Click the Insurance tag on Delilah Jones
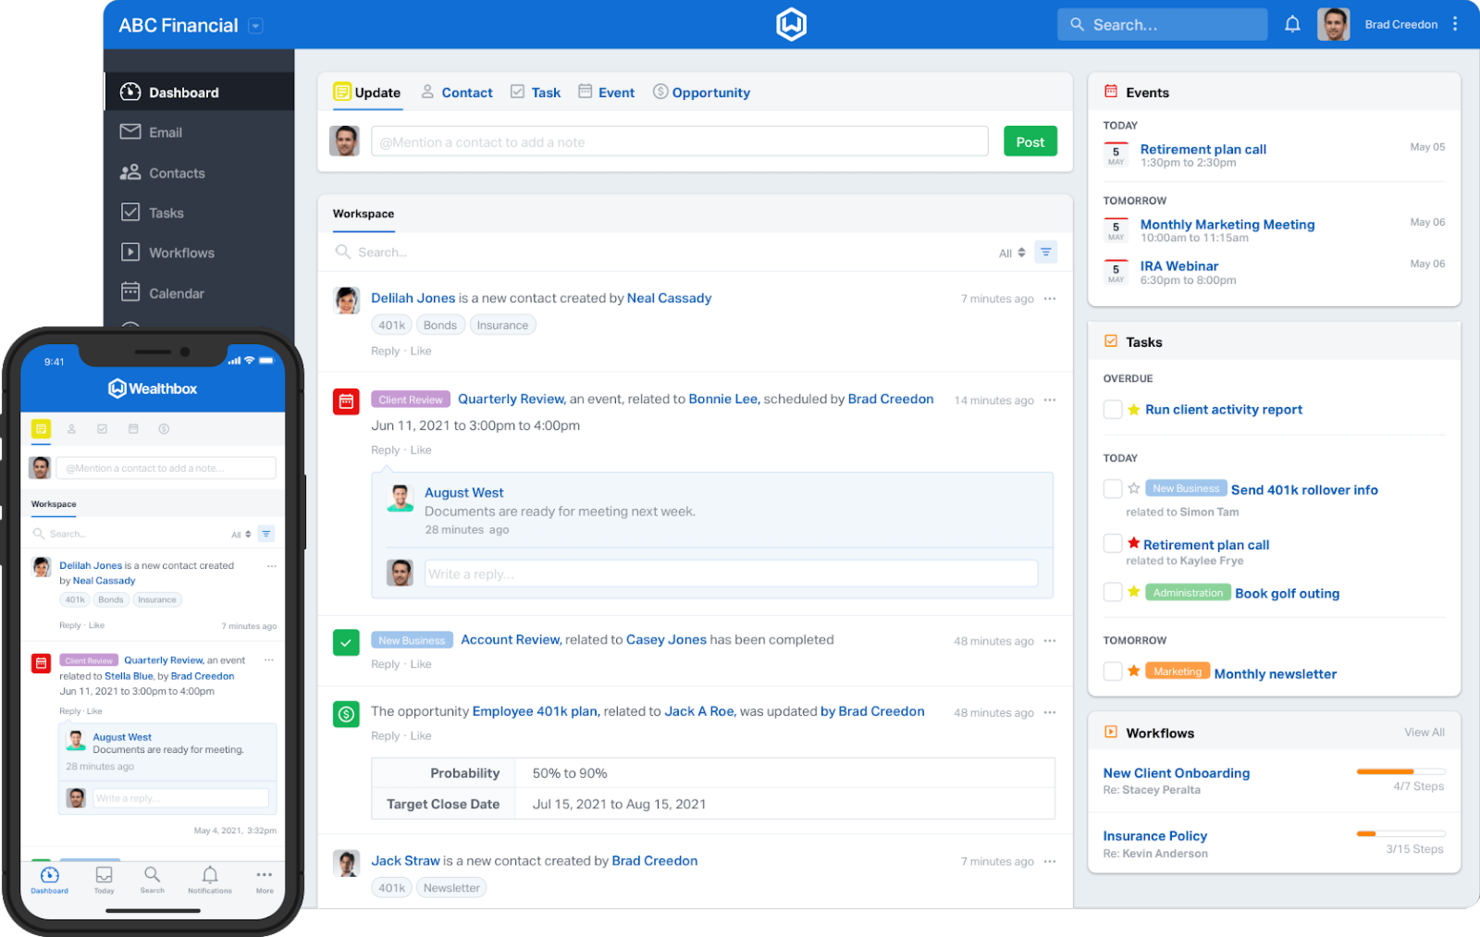Image resolution: width=1480 pixels, height=937 pixels. click(502, 325)
